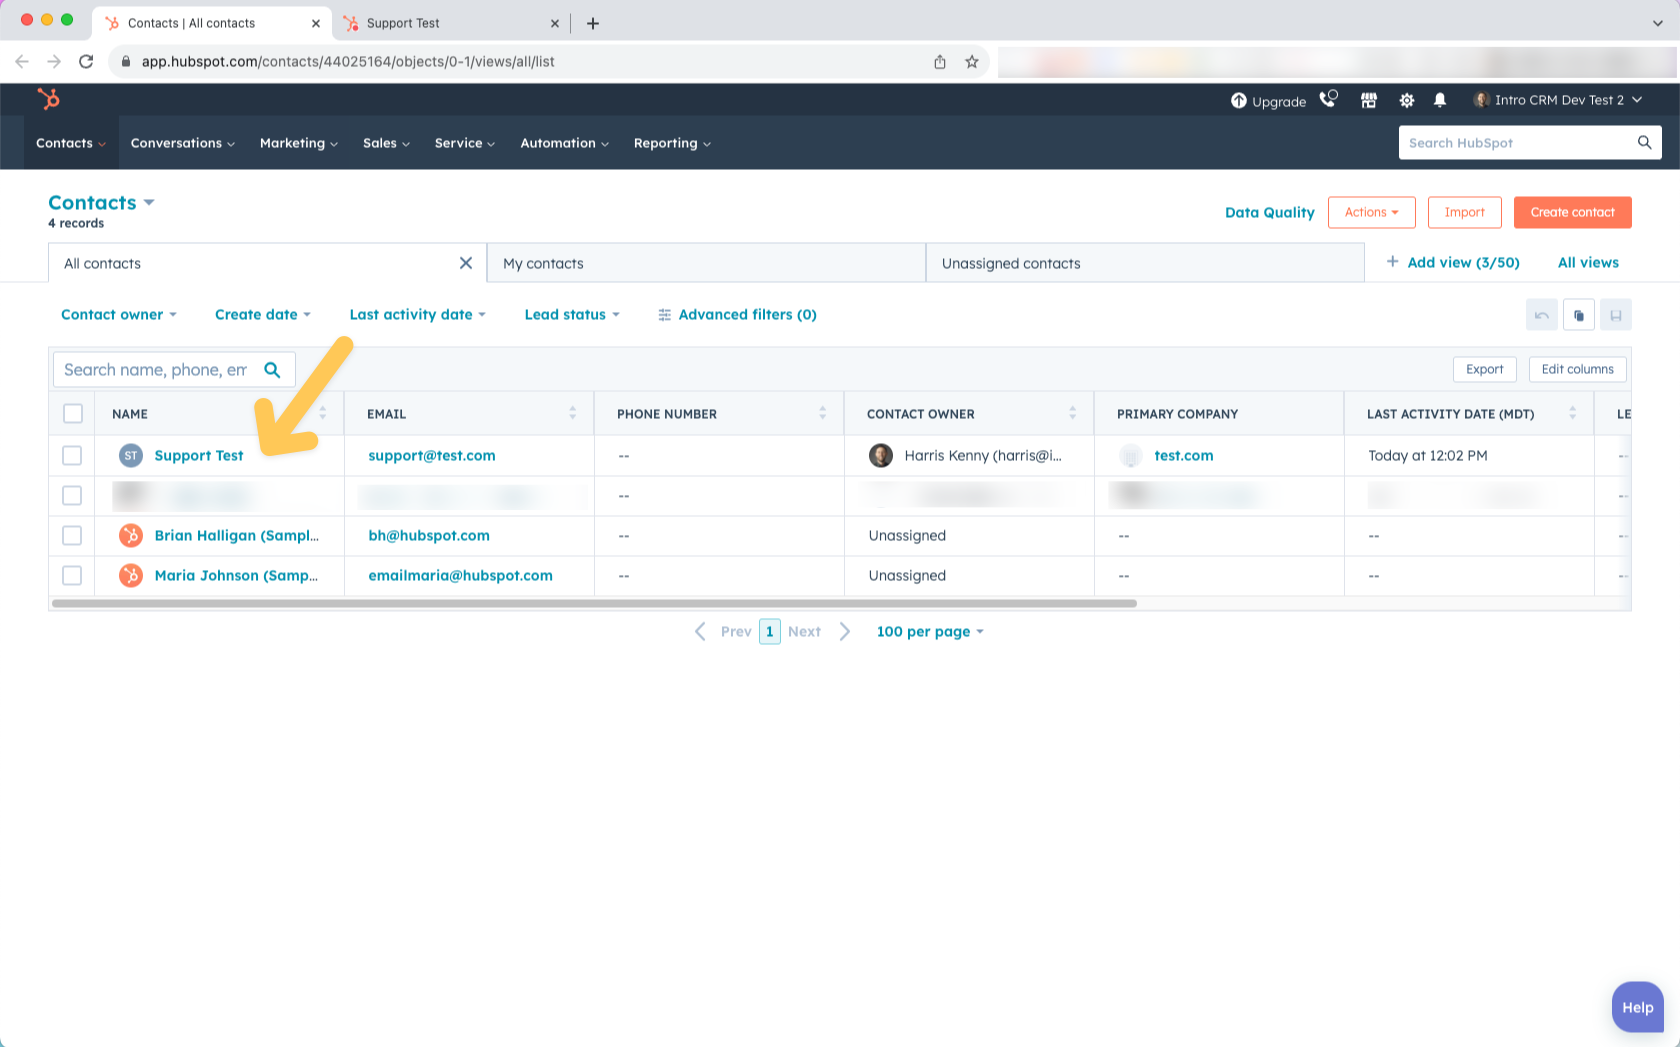Viewport: 1680px width, 1047px height.
Task: Check the box for Maria Johnson
Action: (x=72, y=576)
